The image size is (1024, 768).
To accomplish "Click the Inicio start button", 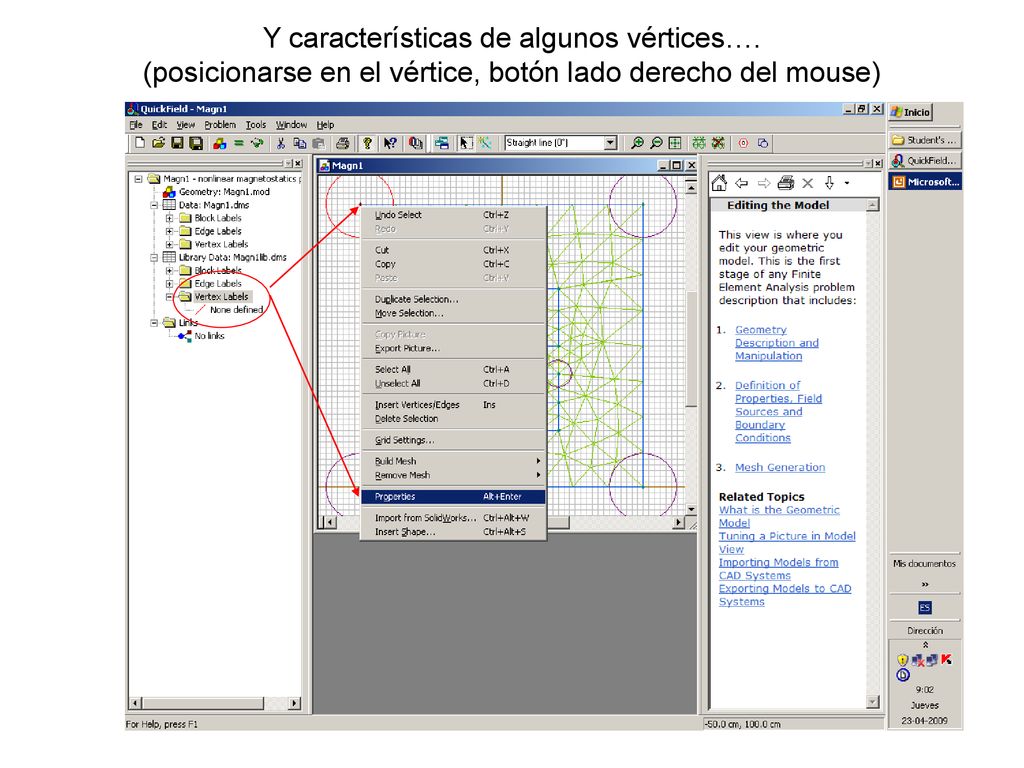I will coord(911,112).
